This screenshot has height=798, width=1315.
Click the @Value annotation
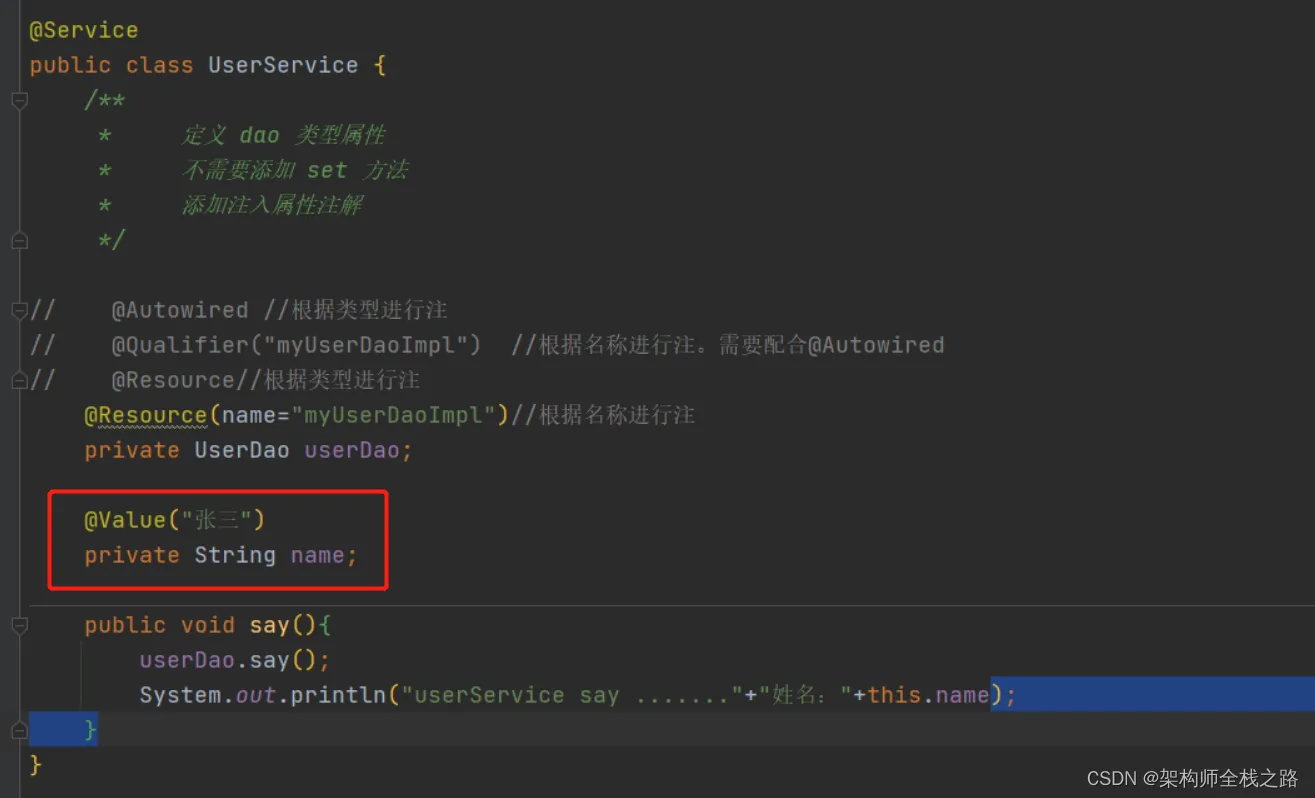[x=125, y=520]
